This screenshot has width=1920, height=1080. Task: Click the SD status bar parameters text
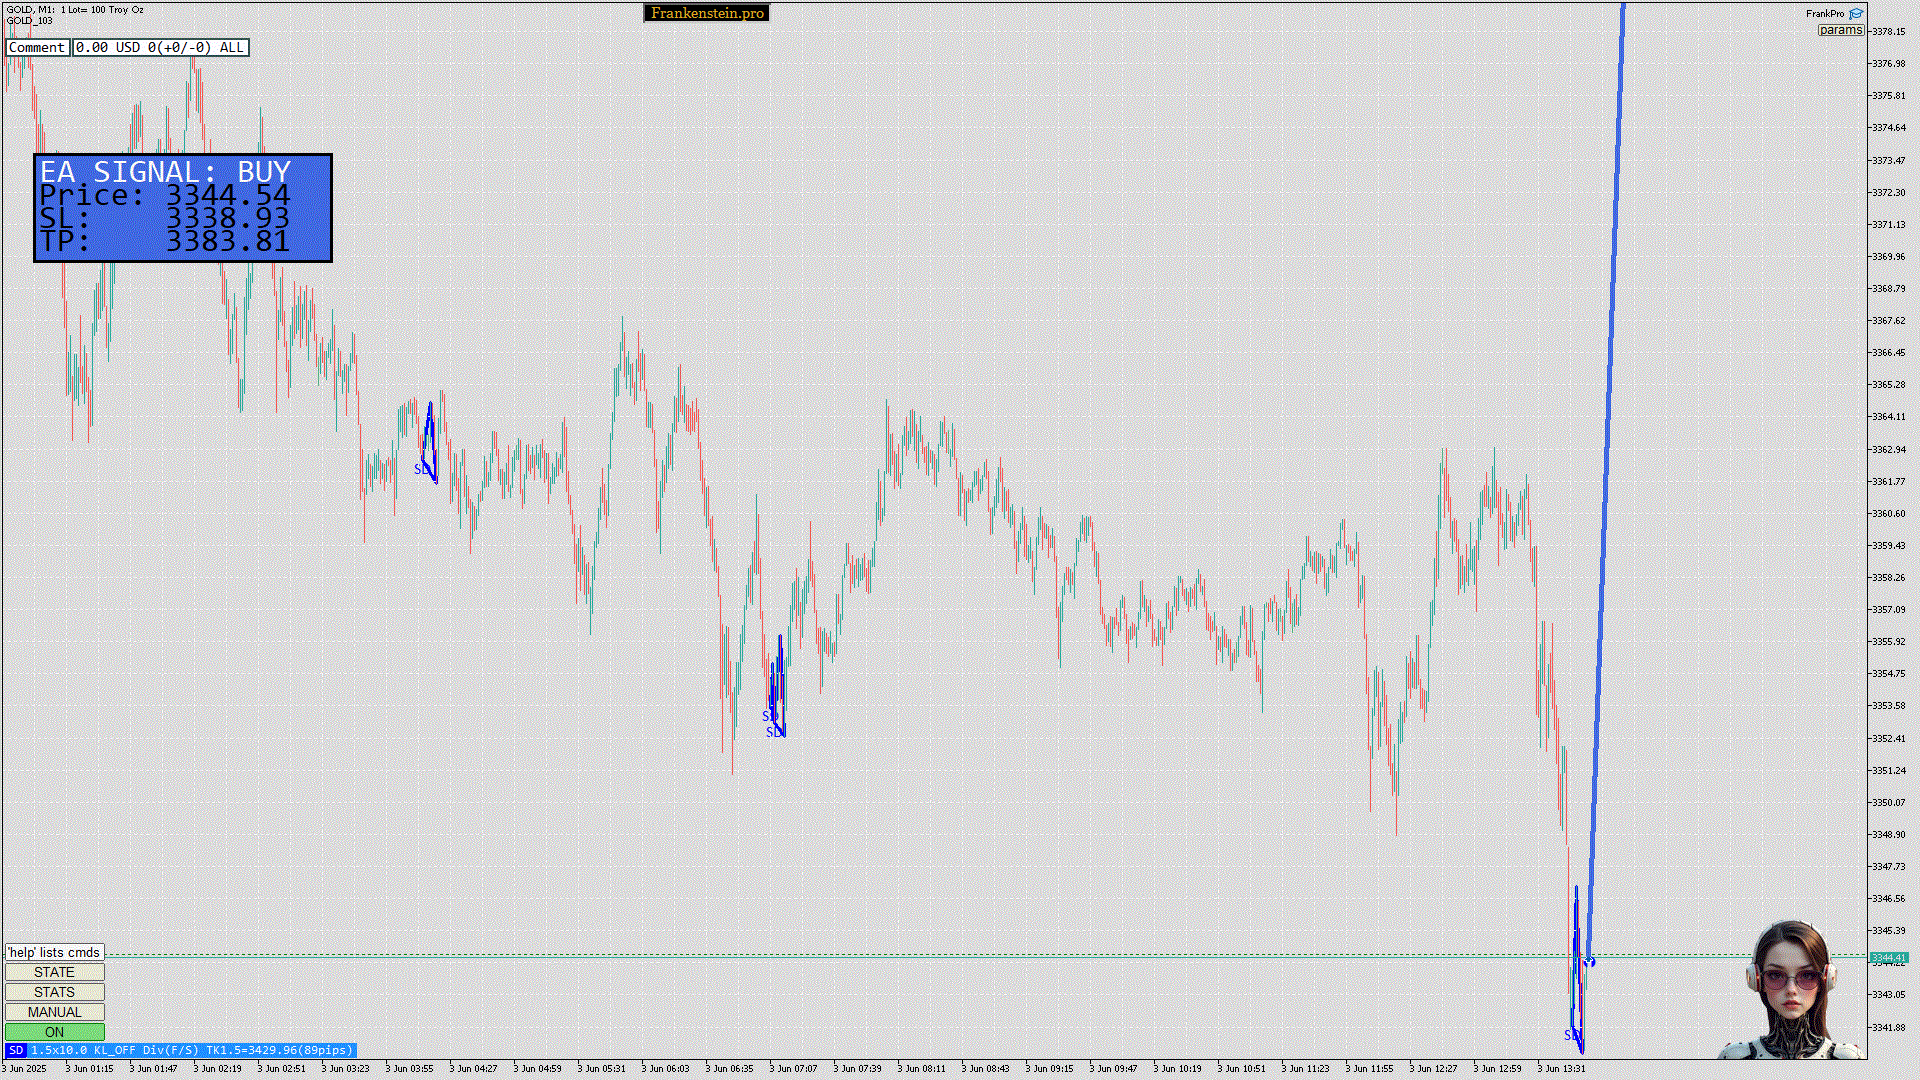[x=191, y=1051]
